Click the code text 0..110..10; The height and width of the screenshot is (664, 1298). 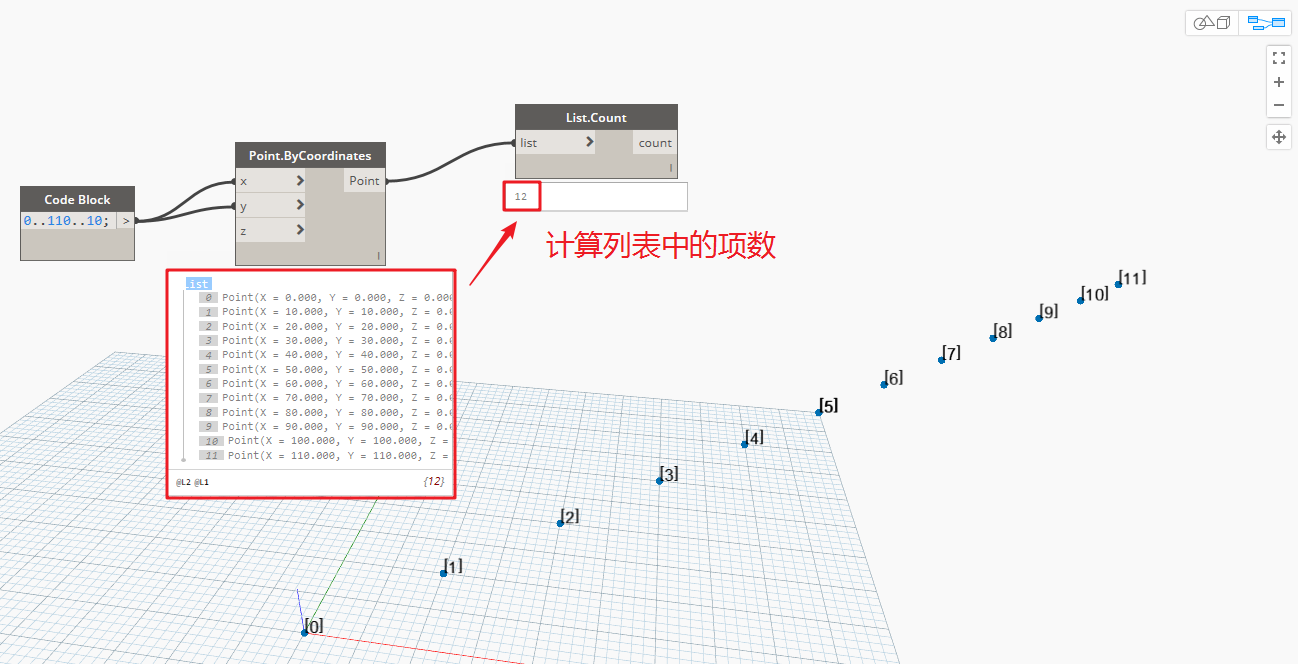pos(66,221)
